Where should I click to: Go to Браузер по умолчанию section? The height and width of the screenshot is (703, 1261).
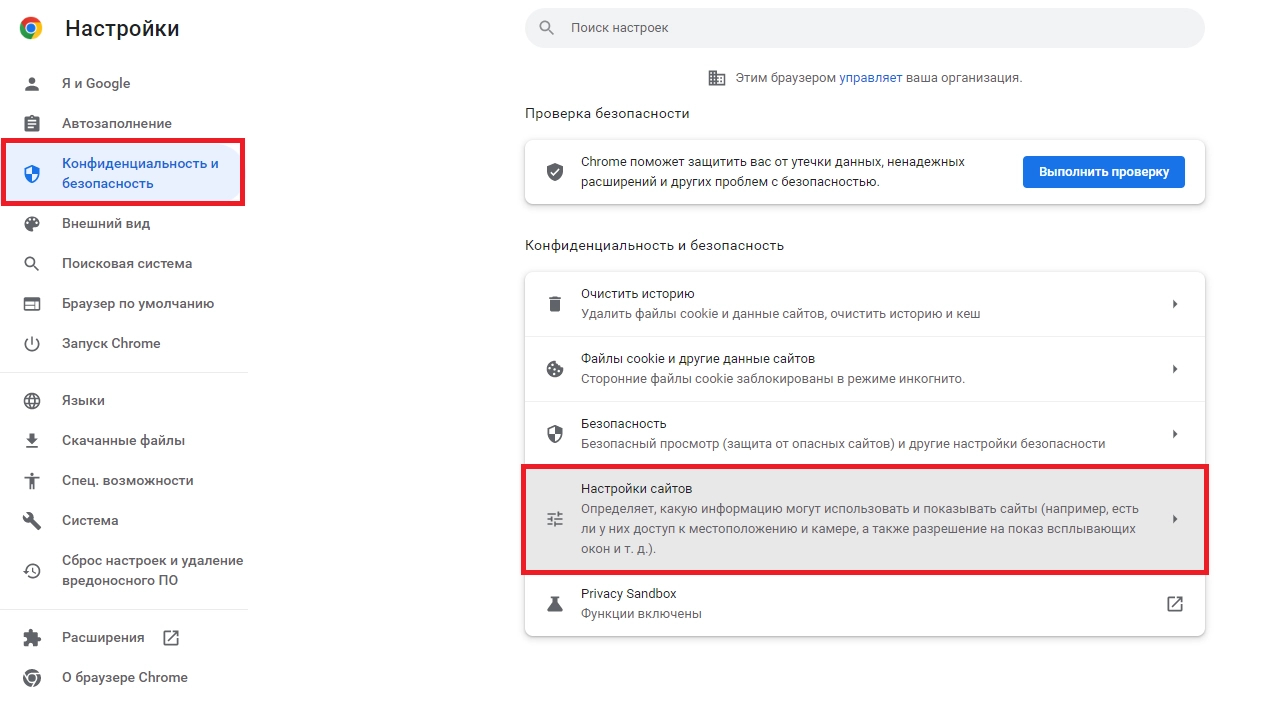coord(138,304)
